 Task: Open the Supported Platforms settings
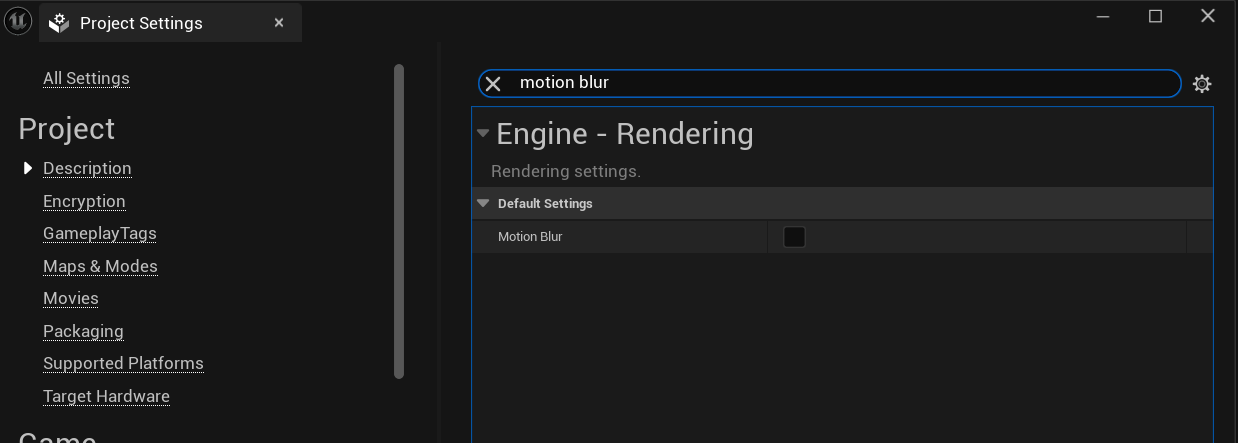[123, 363]
